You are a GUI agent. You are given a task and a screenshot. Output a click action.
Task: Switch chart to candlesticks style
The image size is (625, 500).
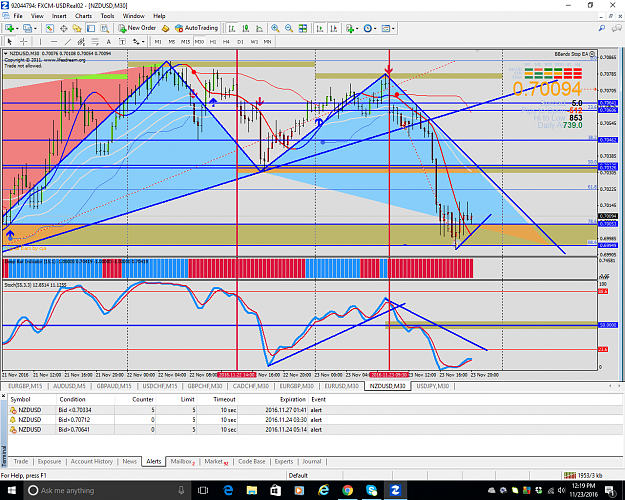pos(246,28)
